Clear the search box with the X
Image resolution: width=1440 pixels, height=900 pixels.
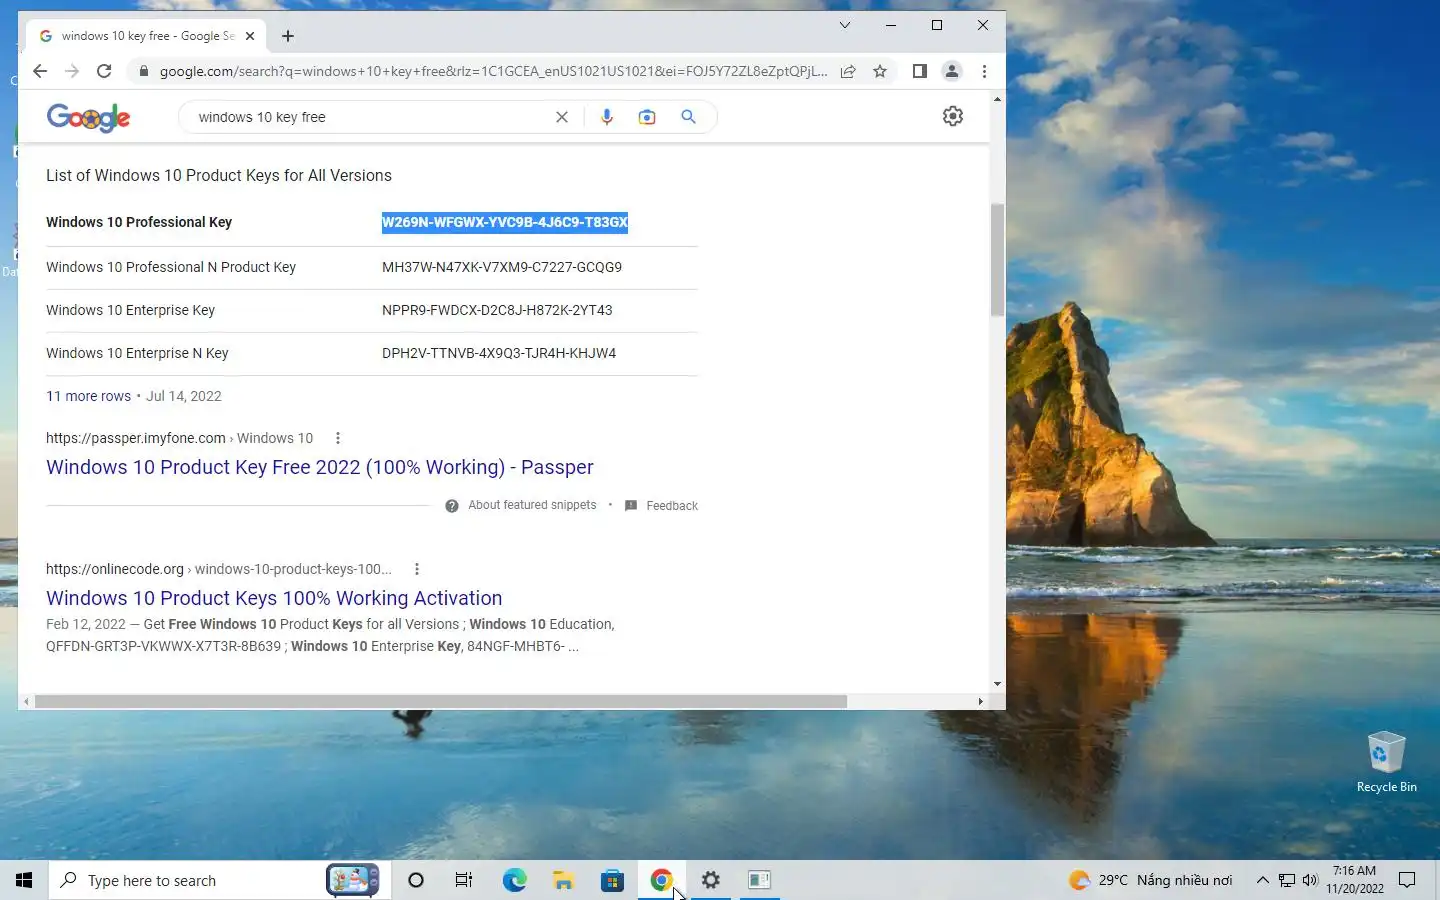pos(562,117)
